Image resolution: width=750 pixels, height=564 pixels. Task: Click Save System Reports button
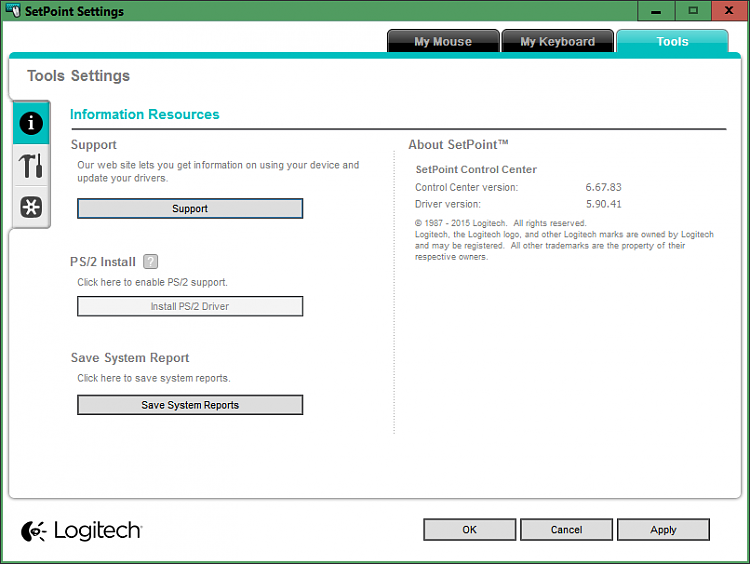coord(190,405)
